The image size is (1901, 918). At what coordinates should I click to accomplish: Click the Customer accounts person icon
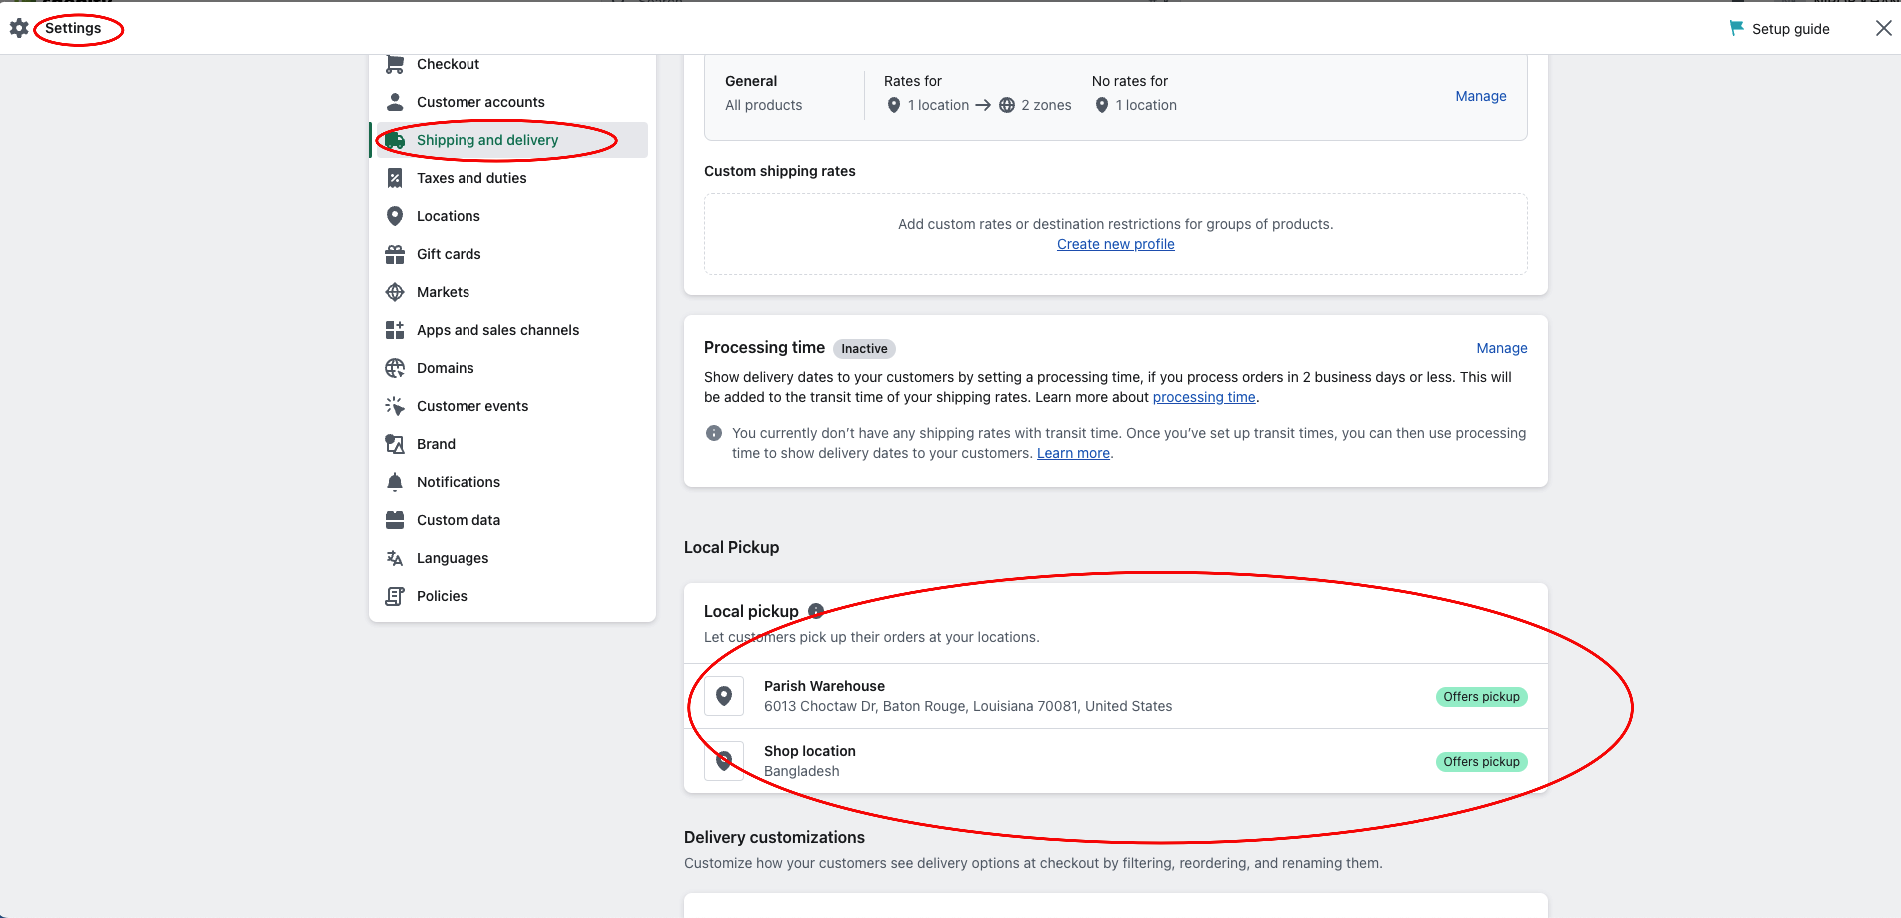[x=395, y=102]
